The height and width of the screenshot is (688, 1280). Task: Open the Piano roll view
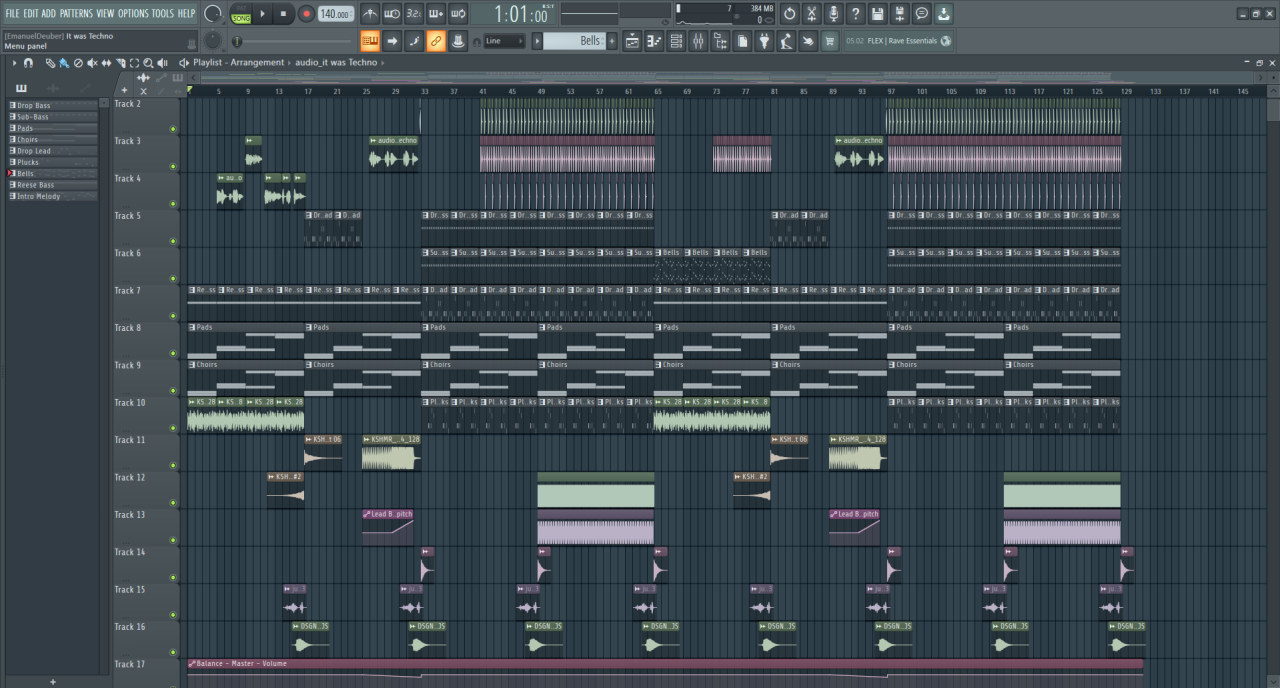coord(654,41)
